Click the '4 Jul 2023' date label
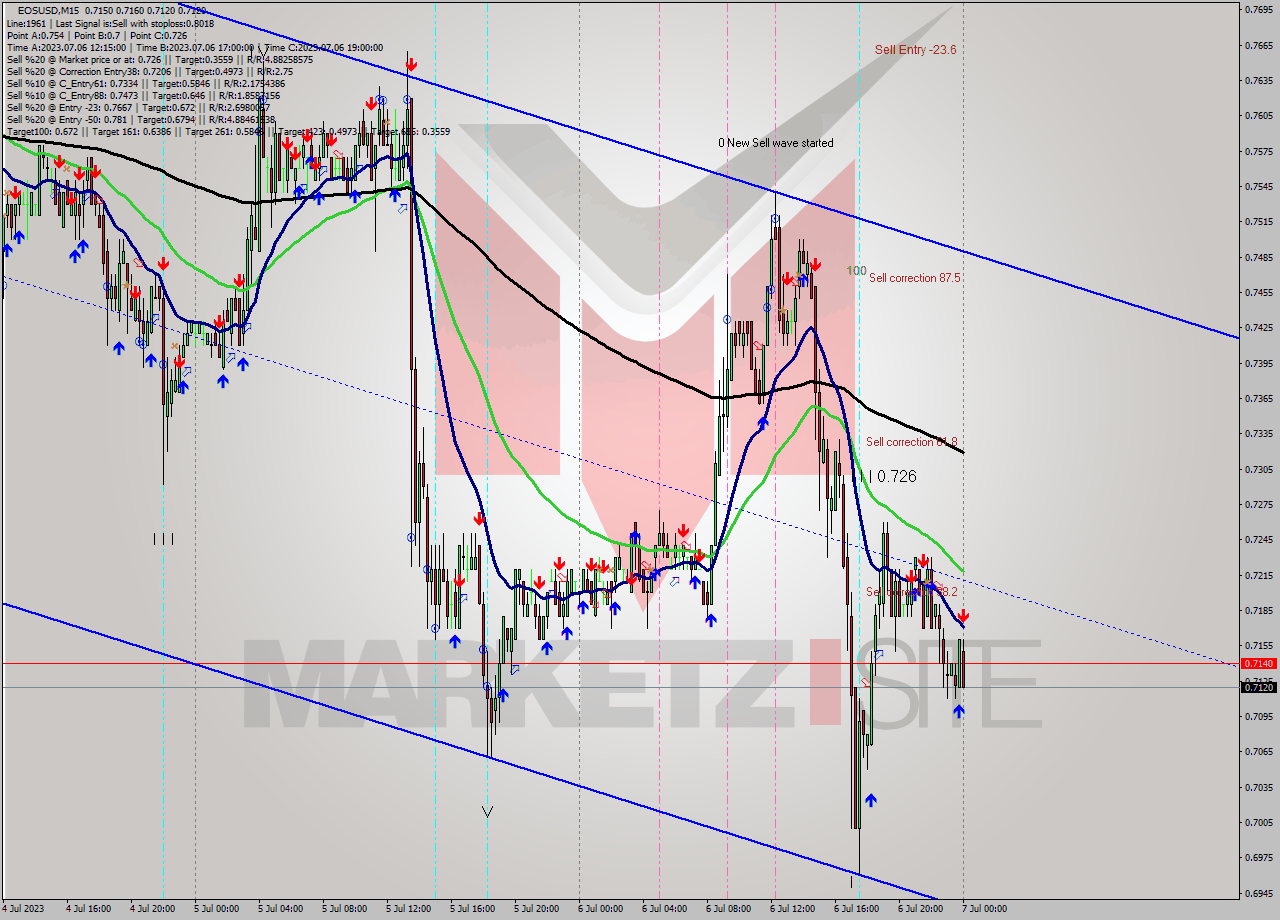The height and width of the screenshot is (920, 1280). tap(25, 909)
